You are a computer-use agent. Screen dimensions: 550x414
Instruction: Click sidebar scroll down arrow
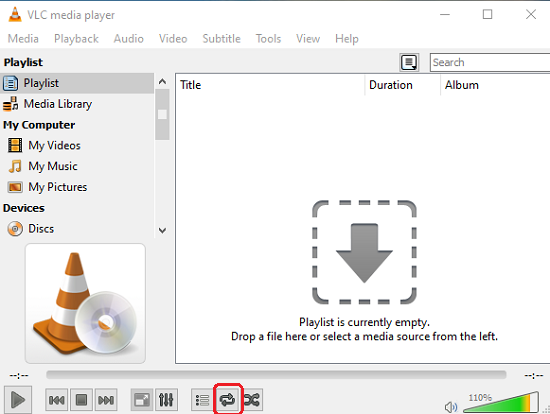(x=162, y=231)
